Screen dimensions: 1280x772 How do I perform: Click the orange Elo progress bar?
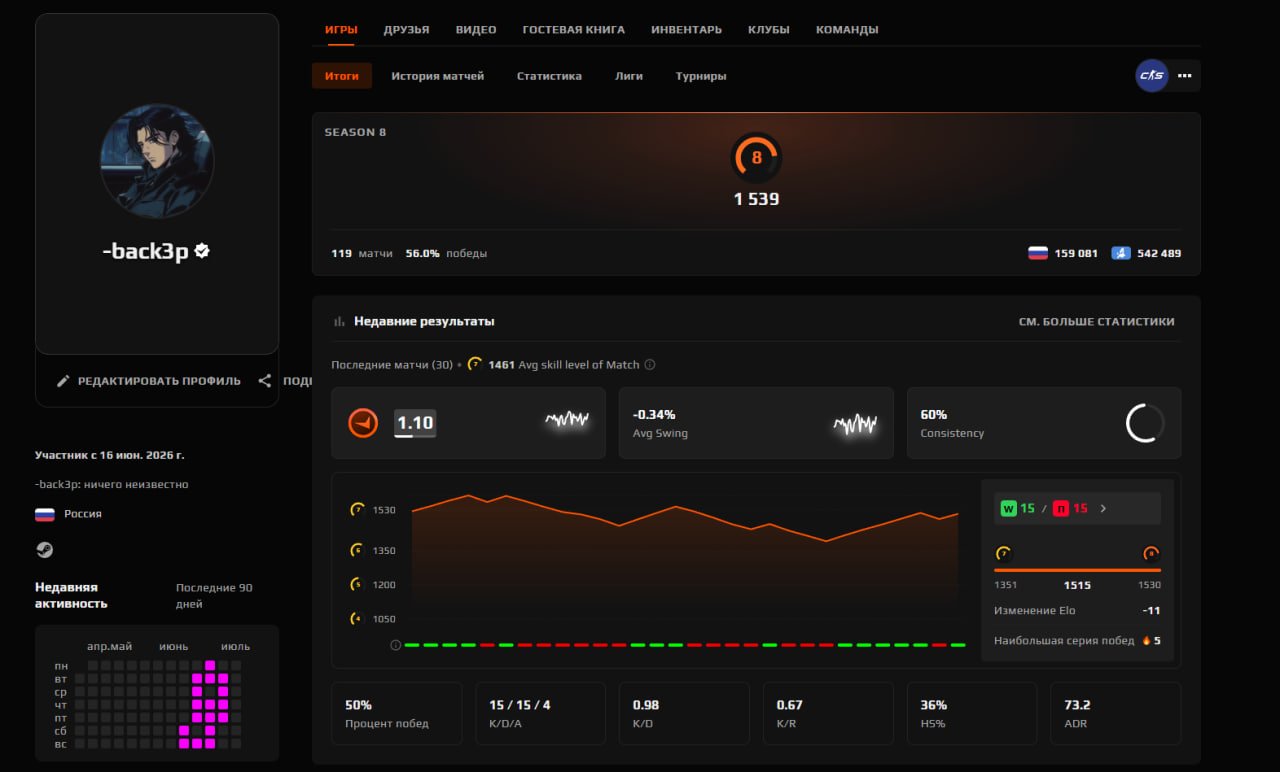(1077, 570)
